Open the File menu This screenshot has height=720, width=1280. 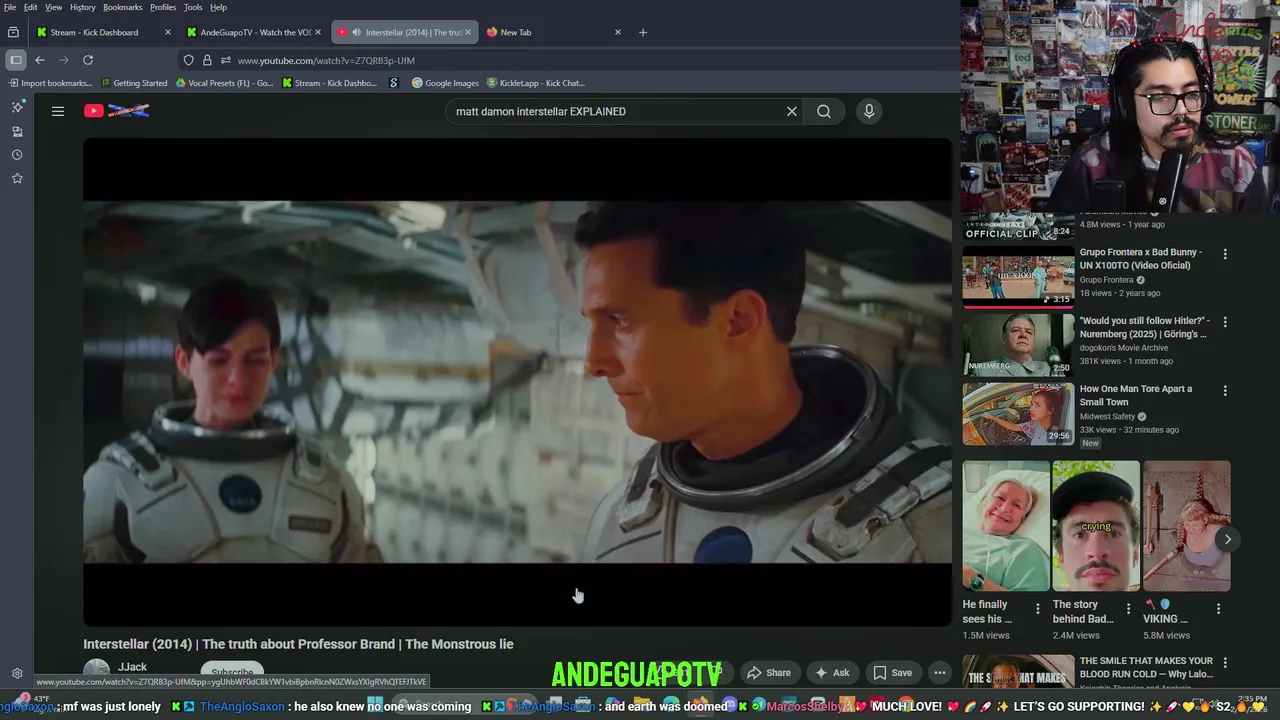(x=10, y=7)
